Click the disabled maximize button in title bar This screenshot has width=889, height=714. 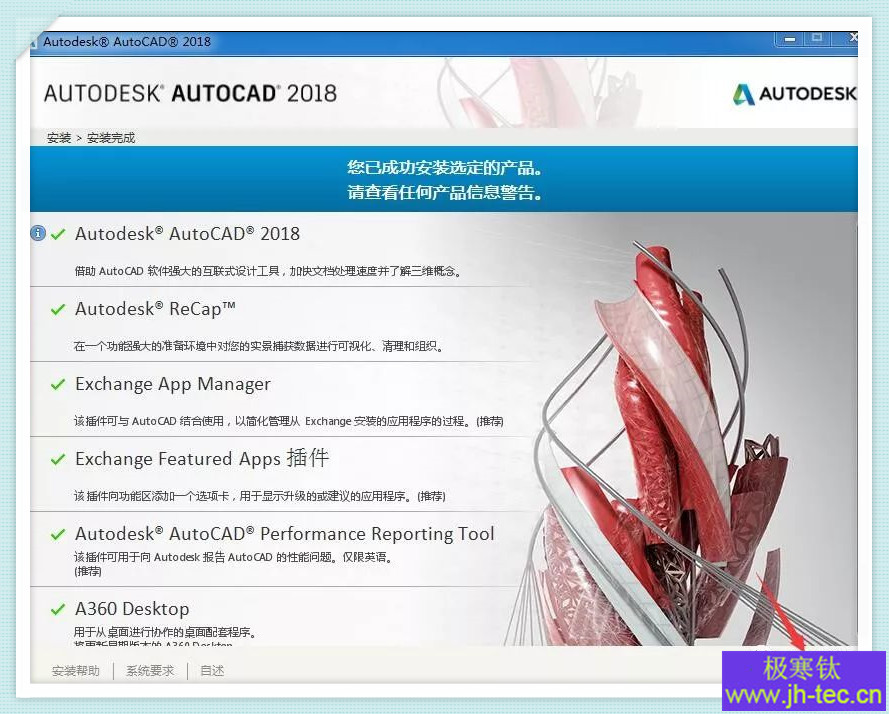pyautogui.click(x=817, y=39)
